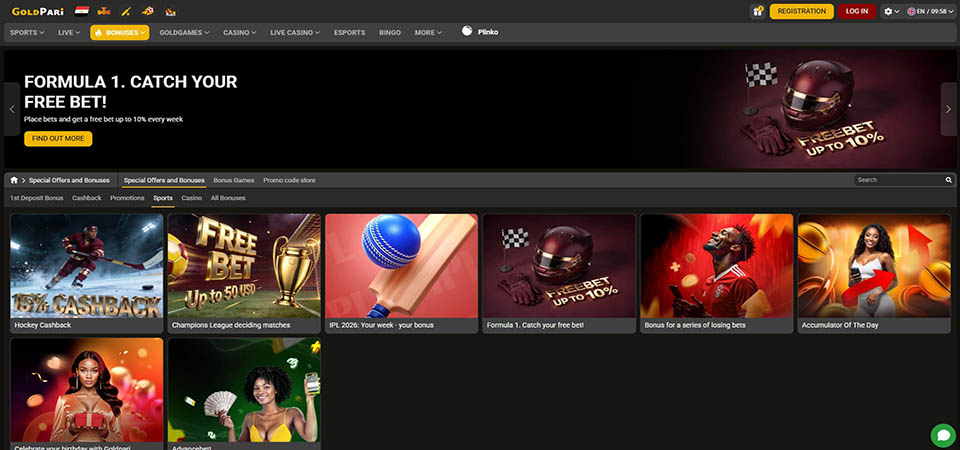Expand the More menu
960x450 pixels.
pyautogui.click(x=428, y=32)
